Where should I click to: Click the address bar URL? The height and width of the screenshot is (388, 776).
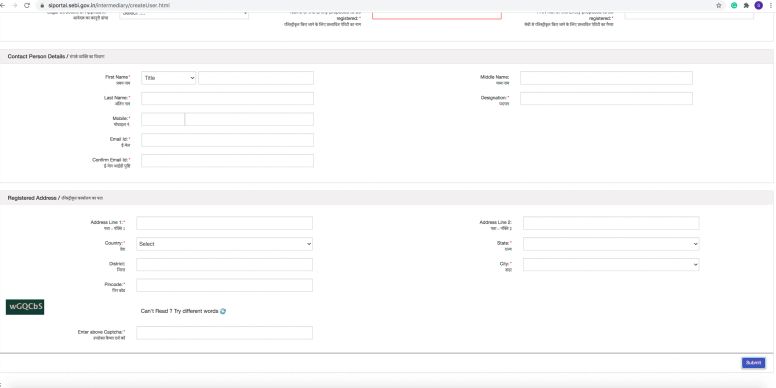pyautogui.click(x=109, y=5)
